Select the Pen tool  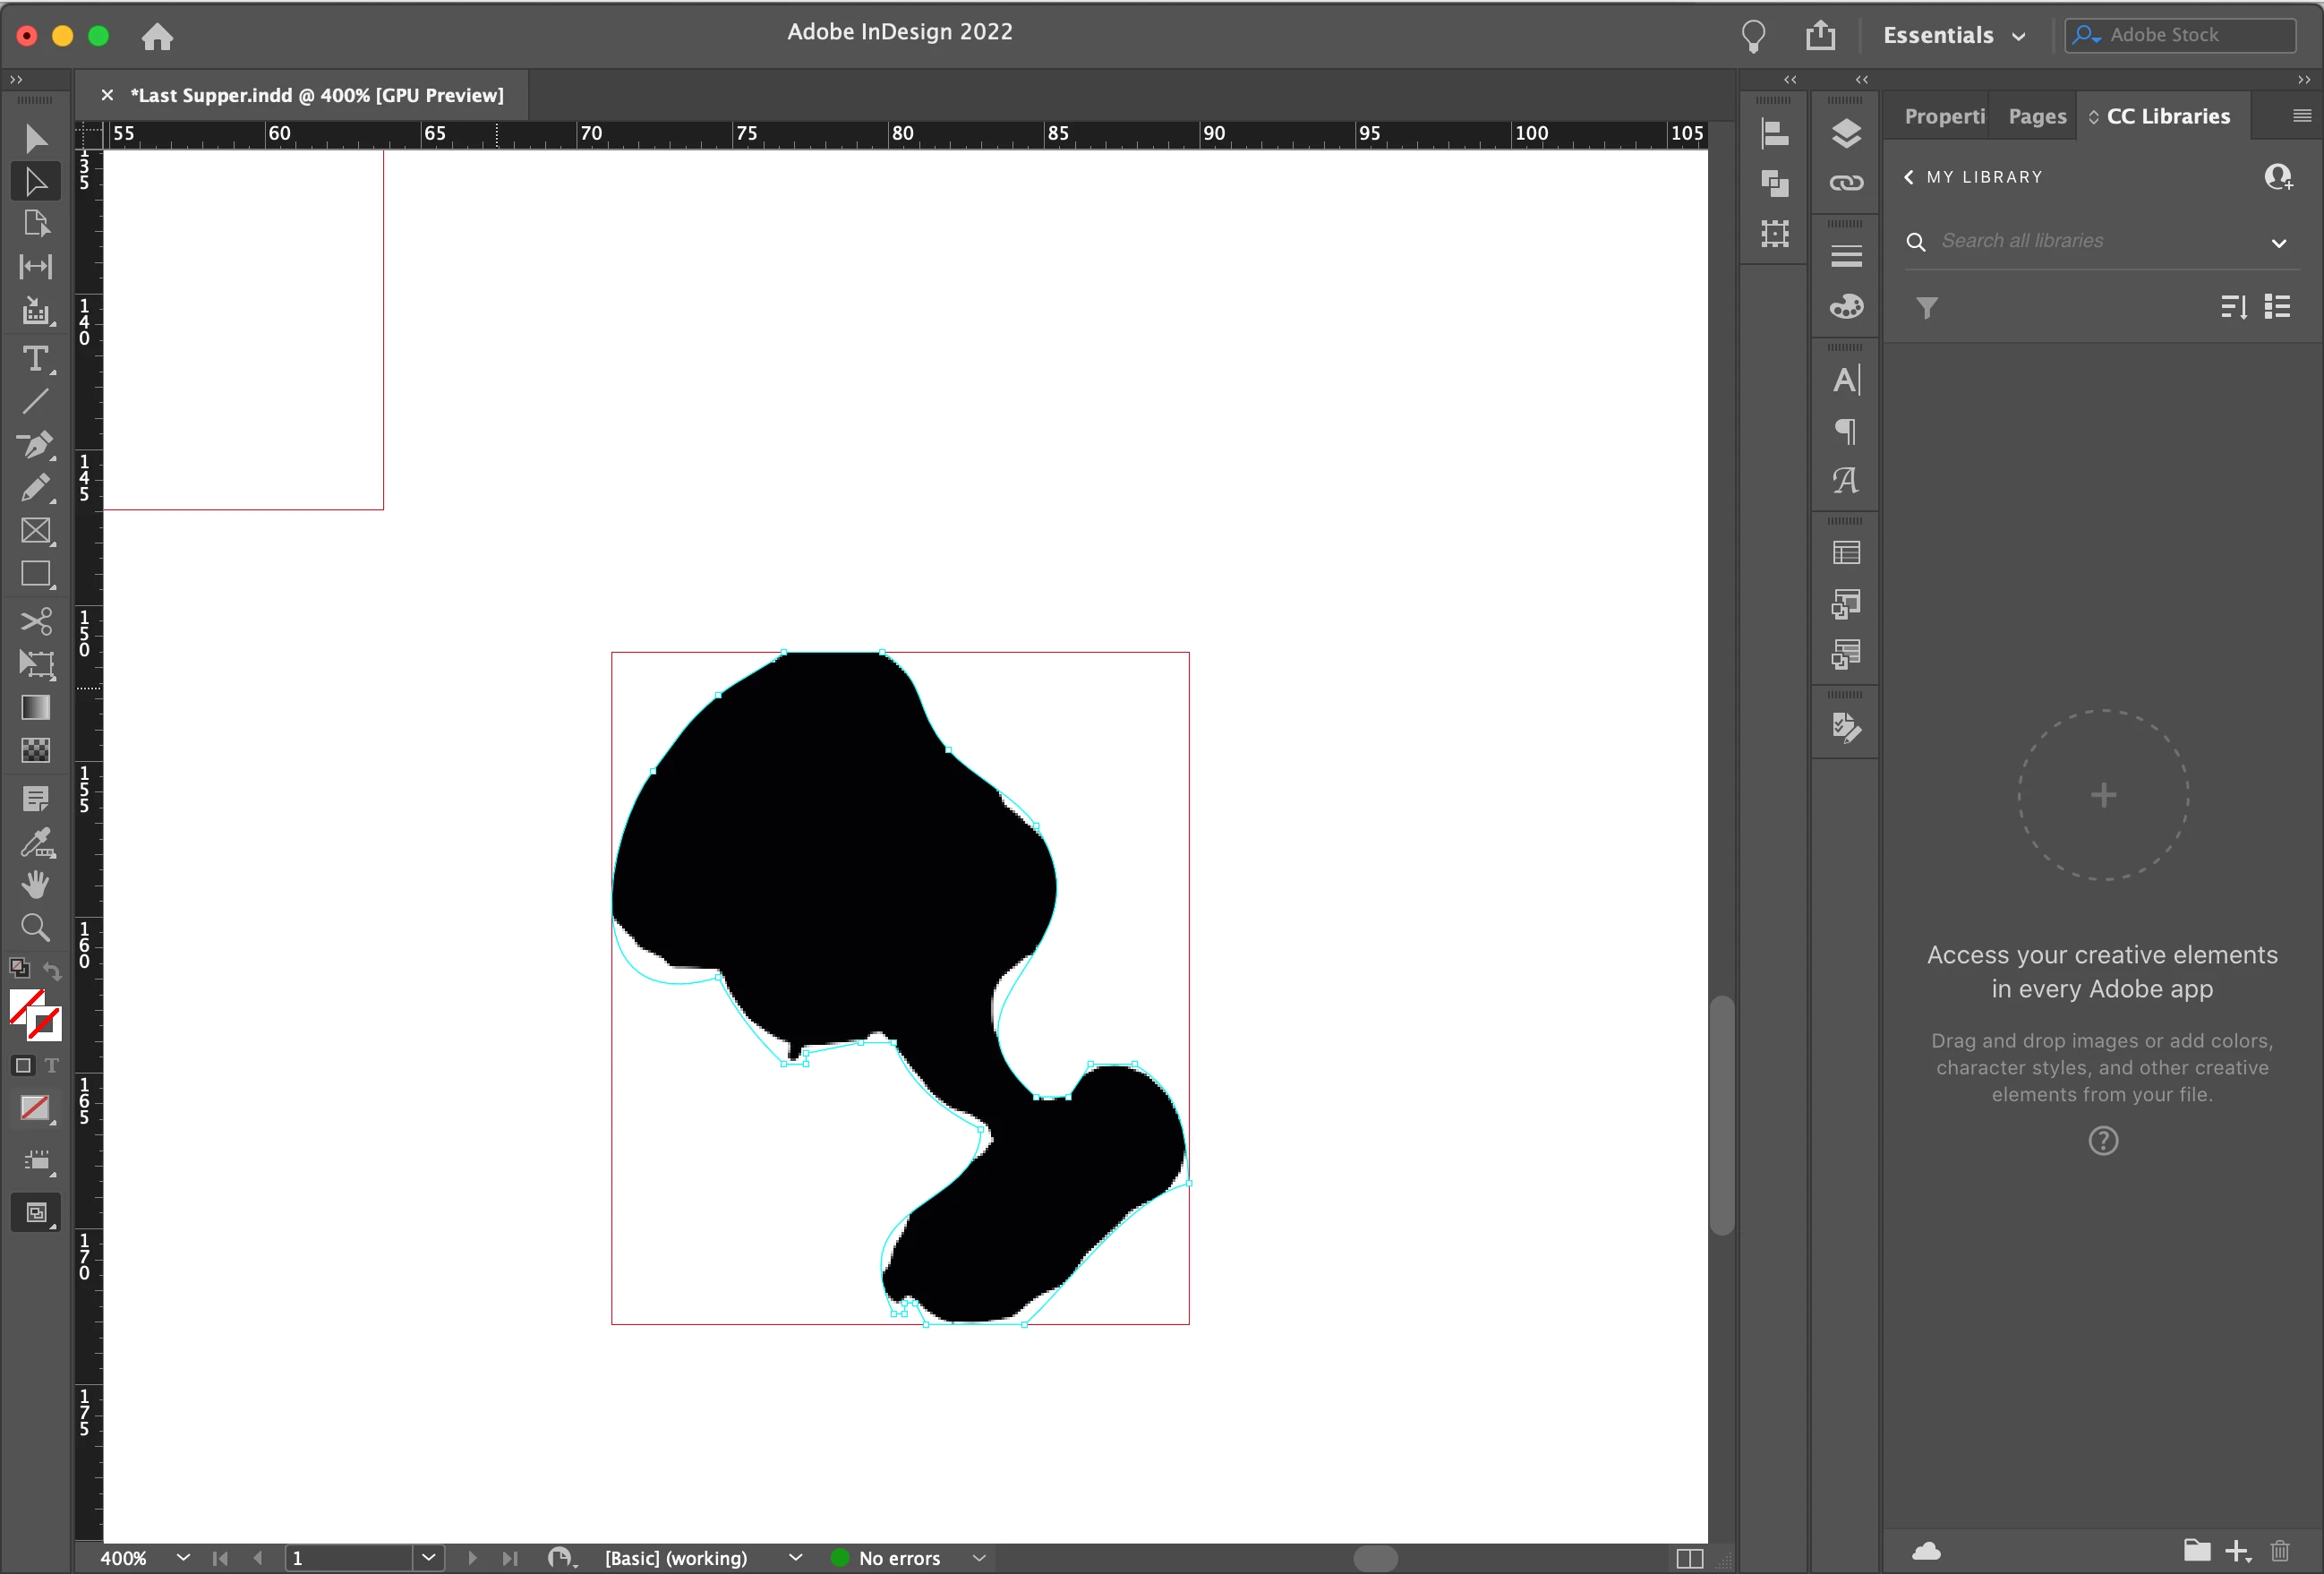[x=35, y=445]
